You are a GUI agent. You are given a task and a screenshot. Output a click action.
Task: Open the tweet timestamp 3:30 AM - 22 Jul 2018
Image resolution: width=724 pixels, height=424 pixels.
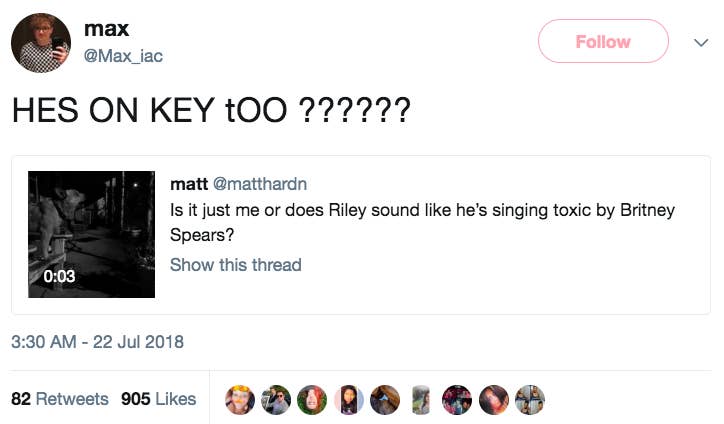pos(97,341)
